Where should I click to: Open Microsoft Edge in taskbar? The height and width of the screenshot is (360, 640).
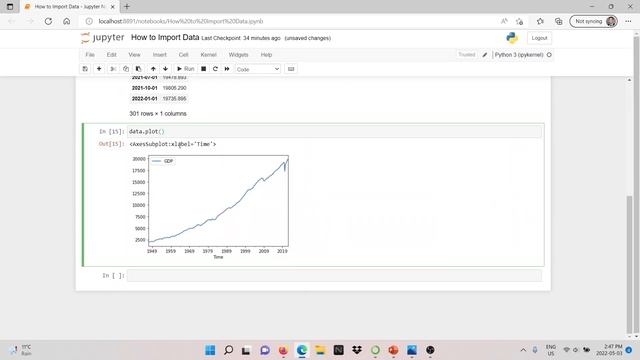pos(302,350)
